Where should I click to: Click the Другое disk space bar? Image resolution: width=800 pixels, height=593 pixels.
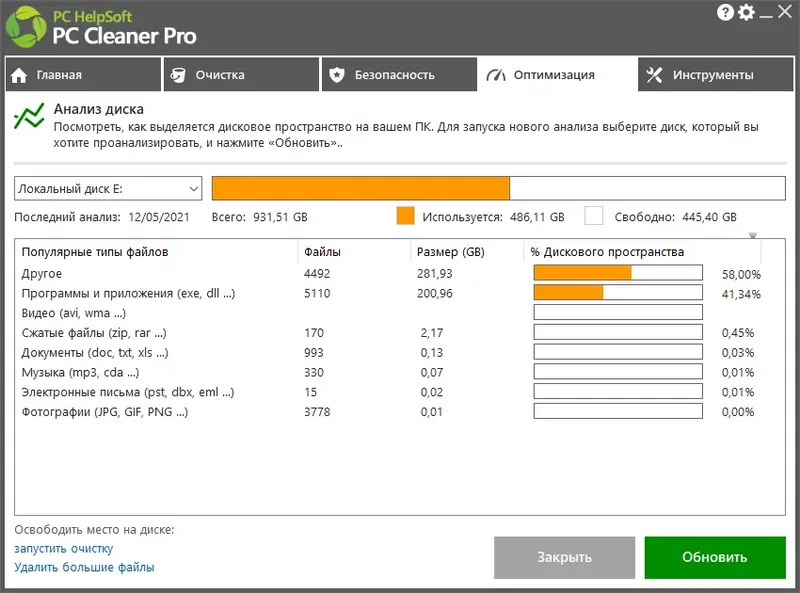tap(618, 273)
